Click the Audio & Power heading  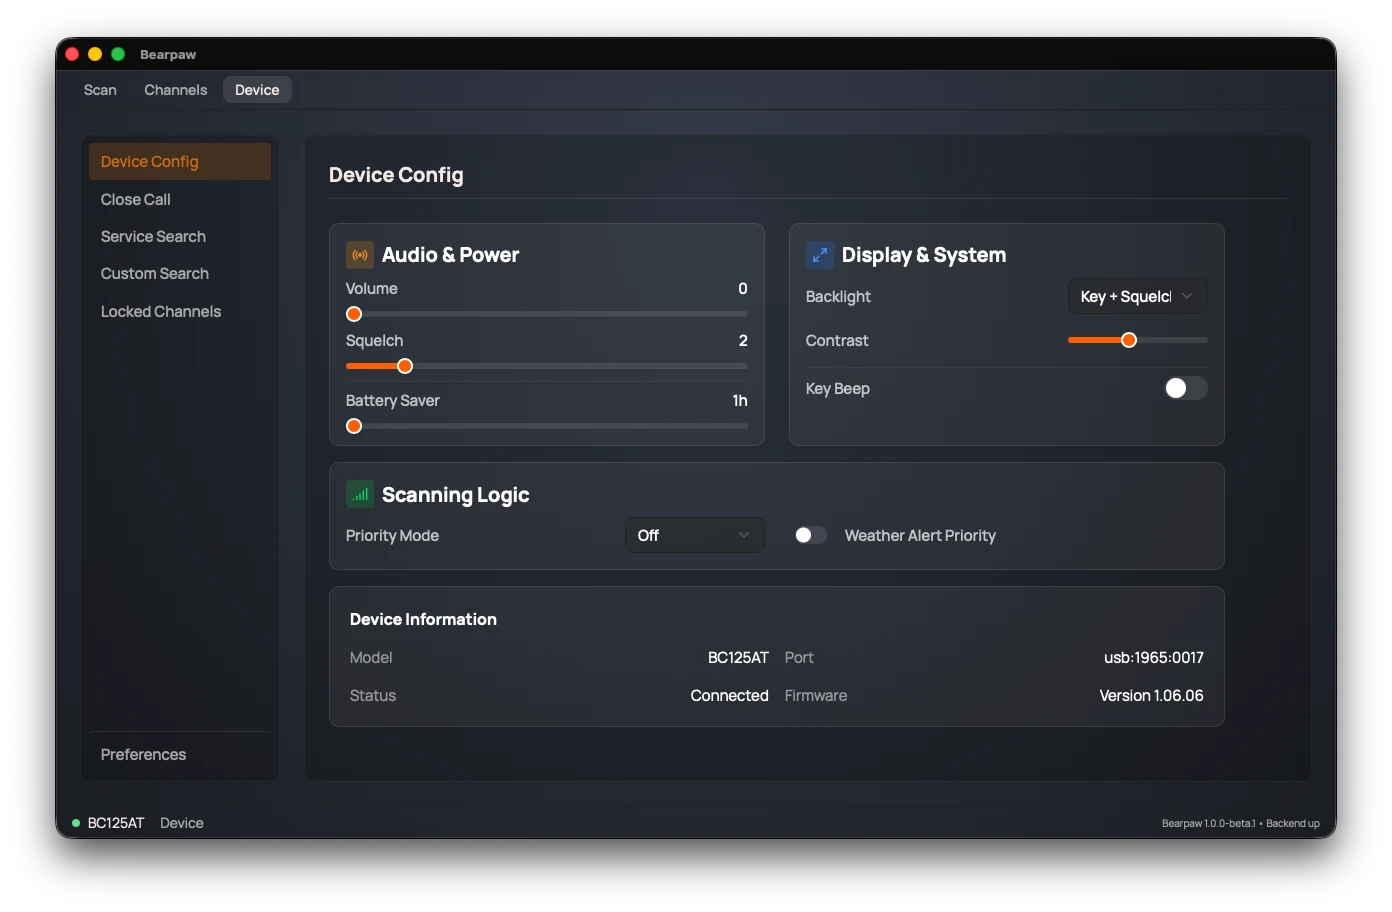click(x=450, y=255)
